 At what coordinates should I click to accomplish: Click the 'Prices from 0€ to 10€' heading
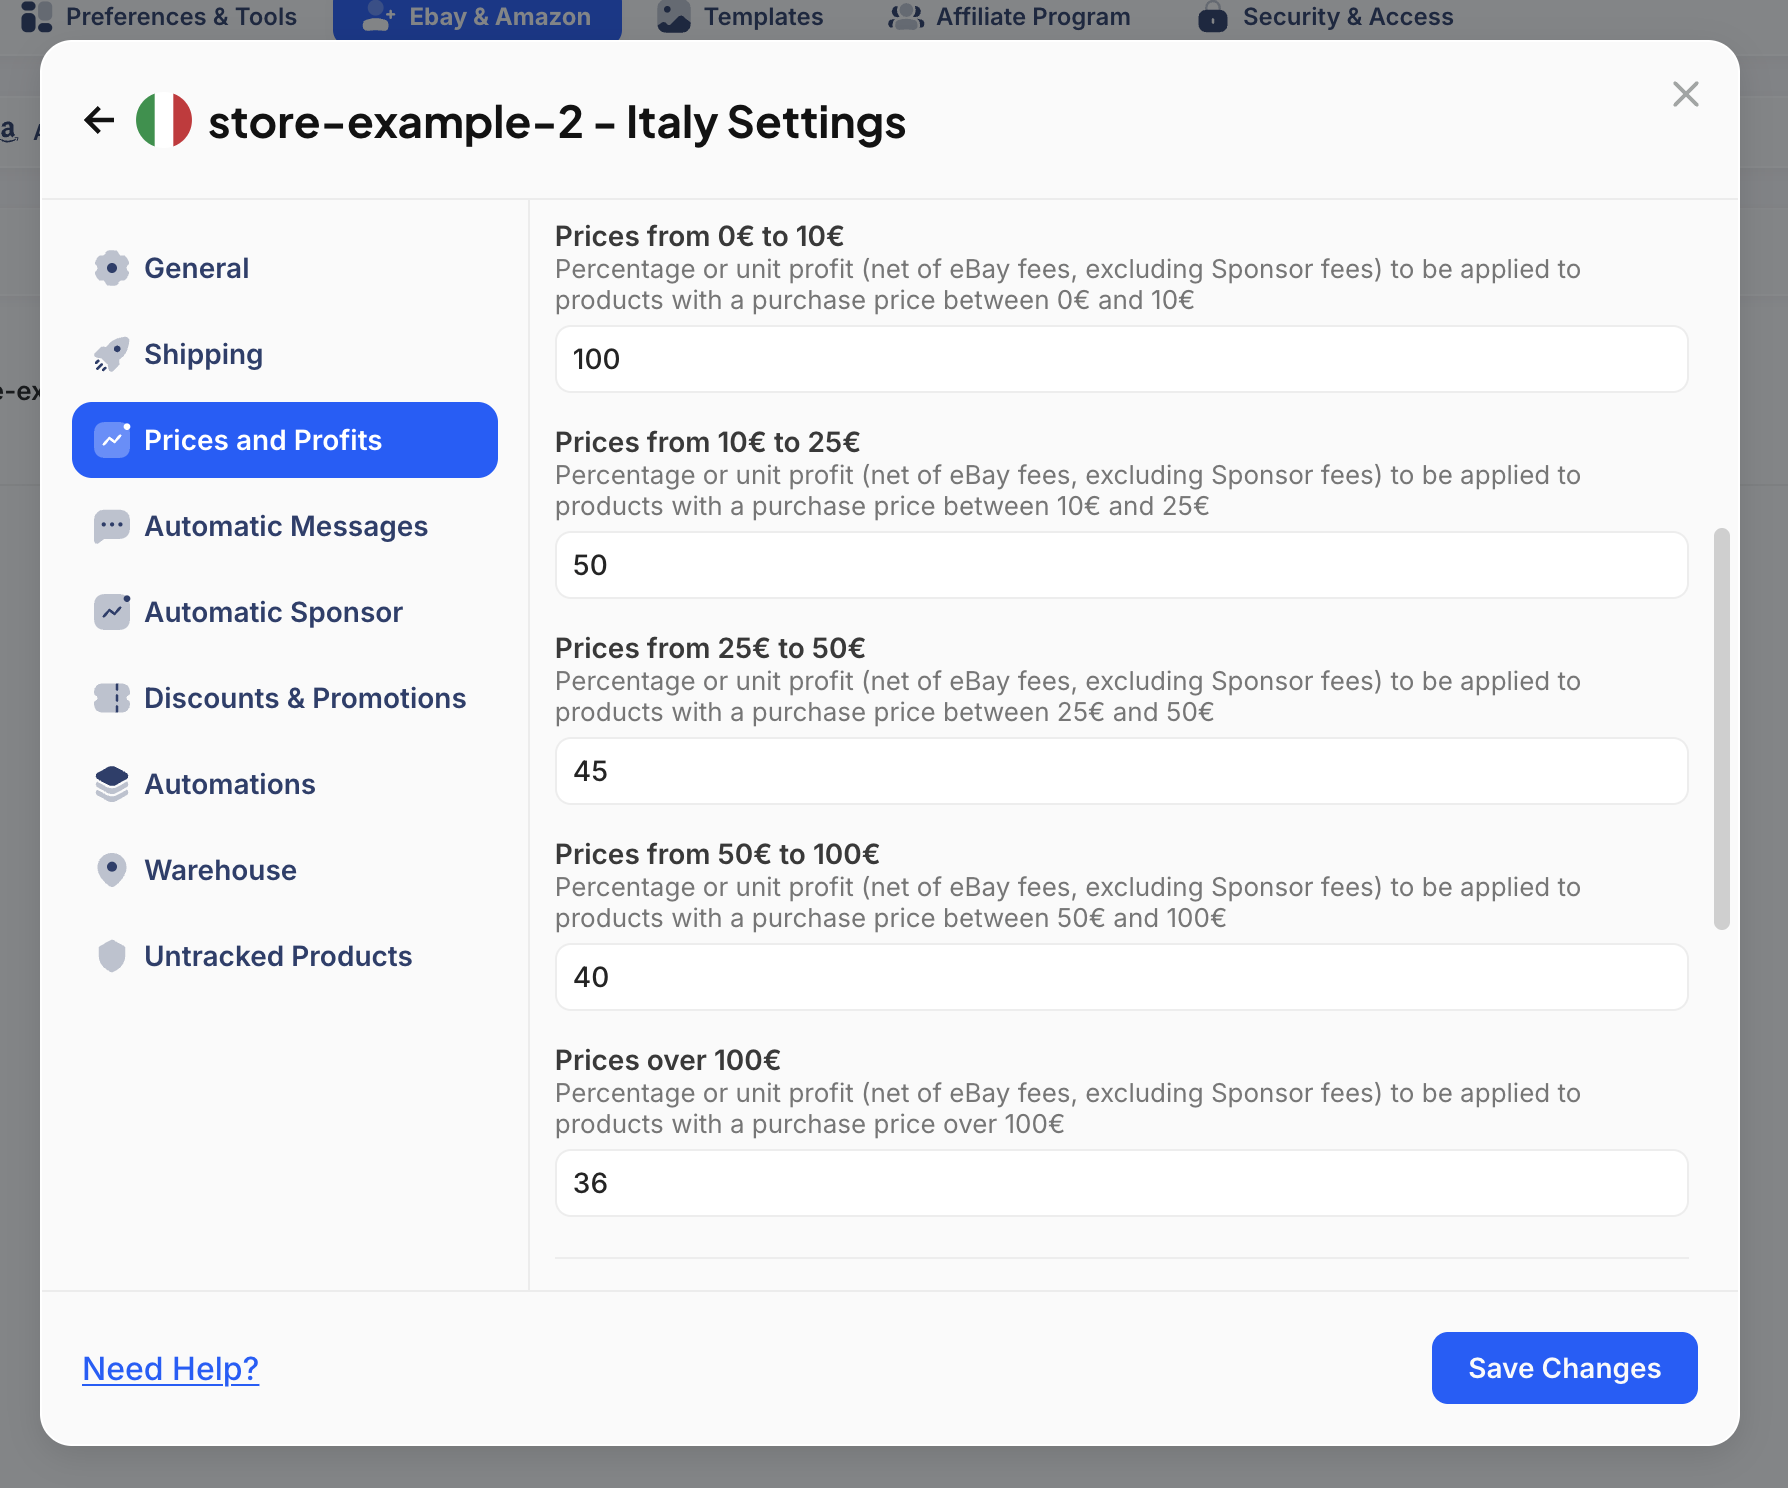[x=699, y=236]
